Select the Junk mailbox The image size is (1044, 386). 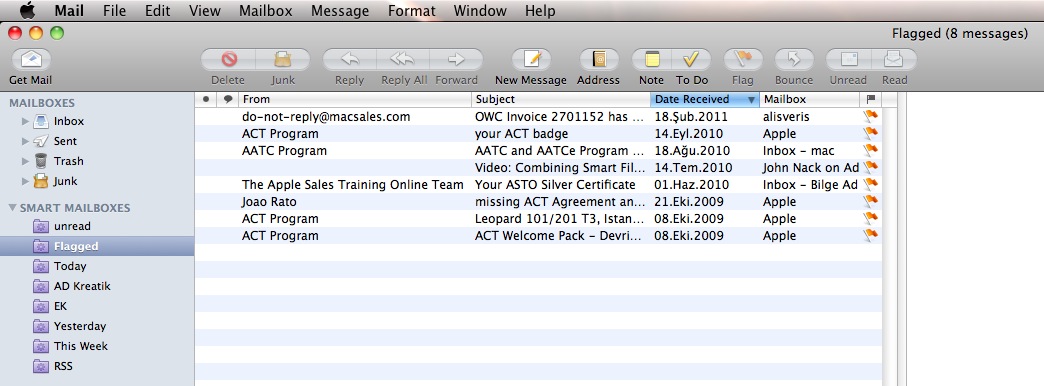pyautogui.click(x=65, y=181)
